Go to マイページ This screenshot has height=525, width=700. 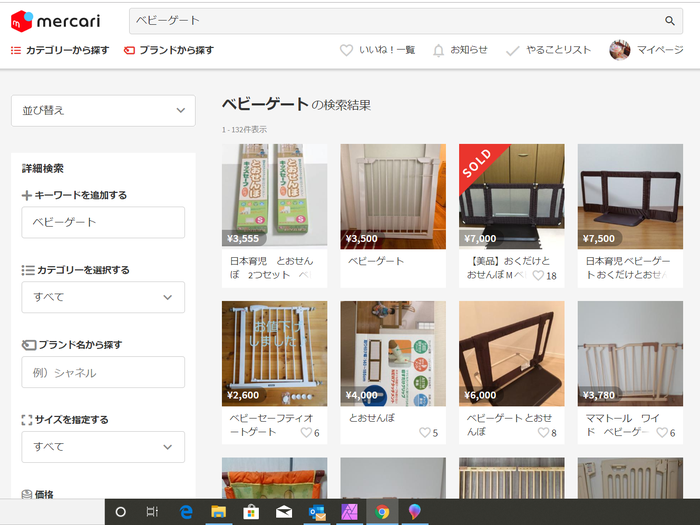click(x=646, y=50)
